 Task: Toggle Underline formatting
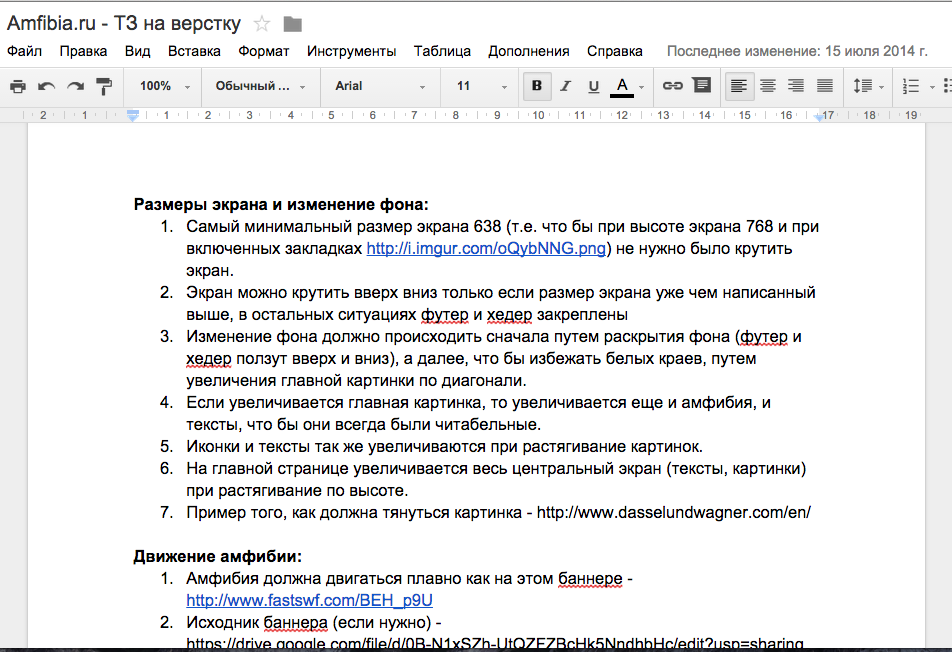pos(594,86)
